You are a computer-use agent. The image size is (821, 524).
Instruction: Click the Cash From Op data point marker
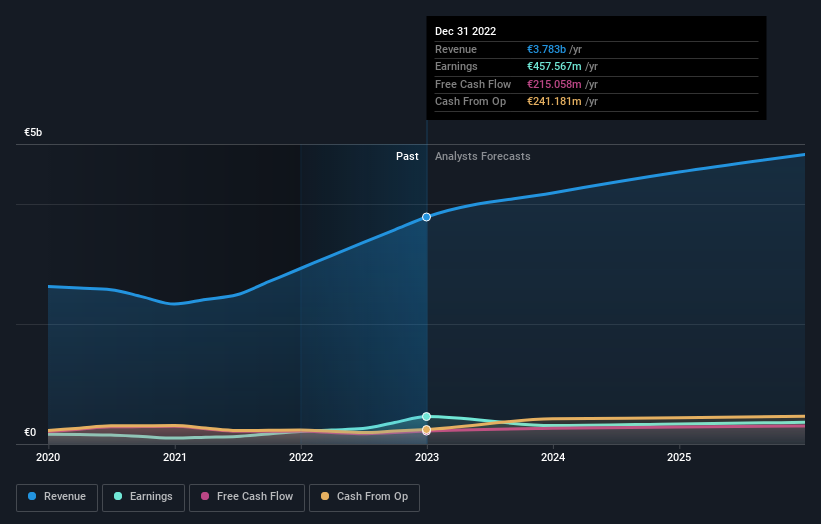coord(427,430)
